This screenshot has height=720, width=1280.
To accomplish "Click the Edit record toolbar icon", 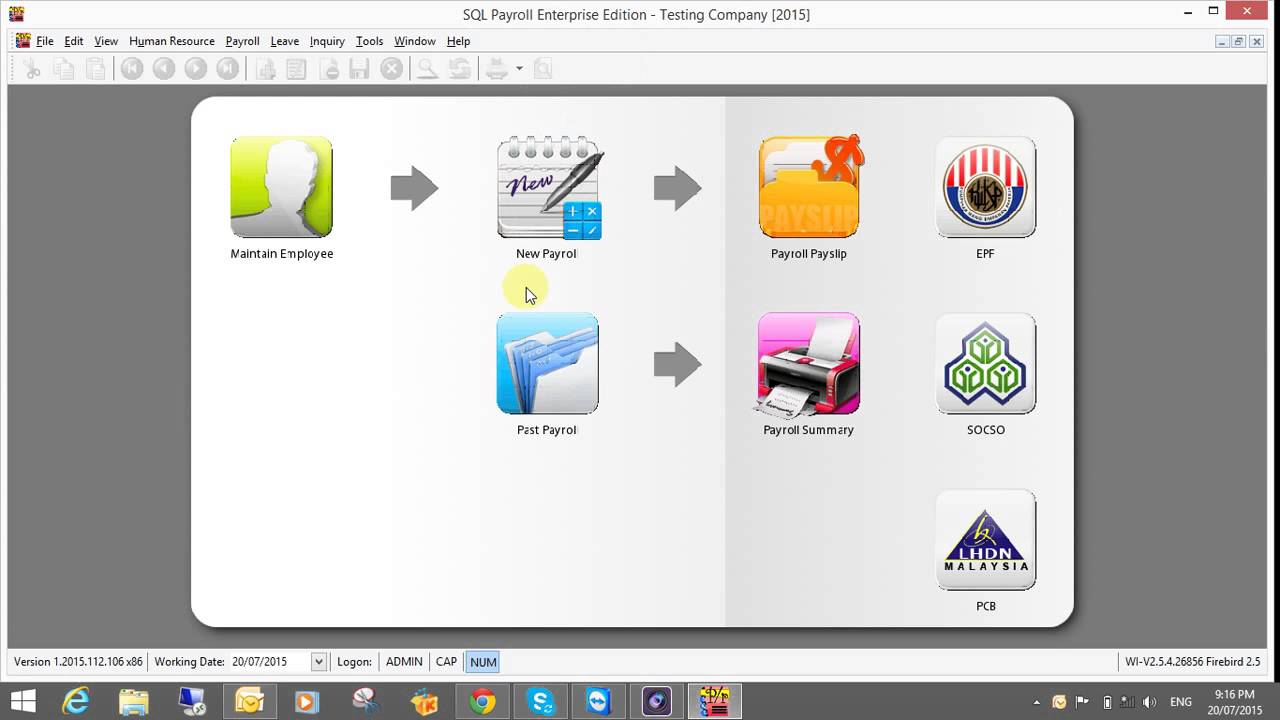I will tap(296, 68).
